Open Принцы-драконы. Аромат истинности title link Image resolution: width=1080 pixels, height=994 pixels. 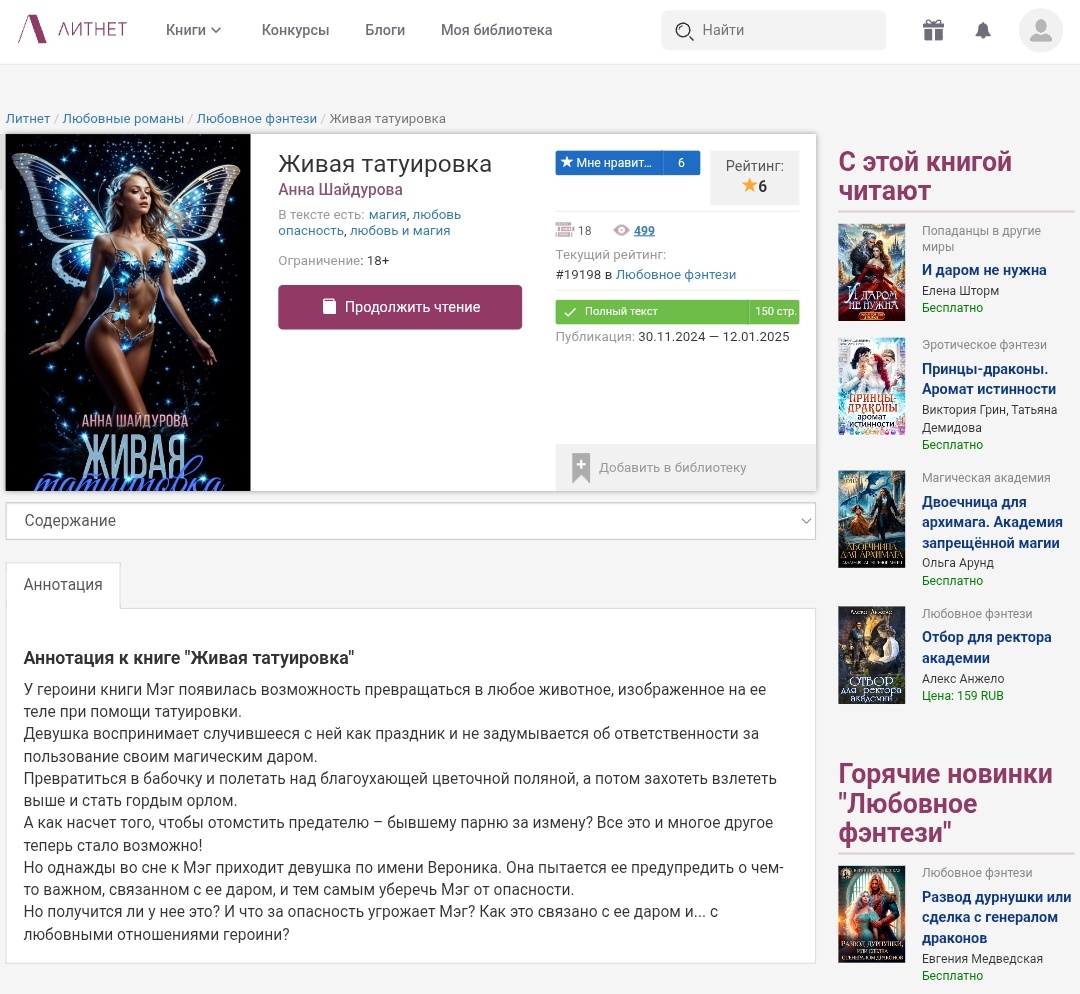tap(989, 379)
